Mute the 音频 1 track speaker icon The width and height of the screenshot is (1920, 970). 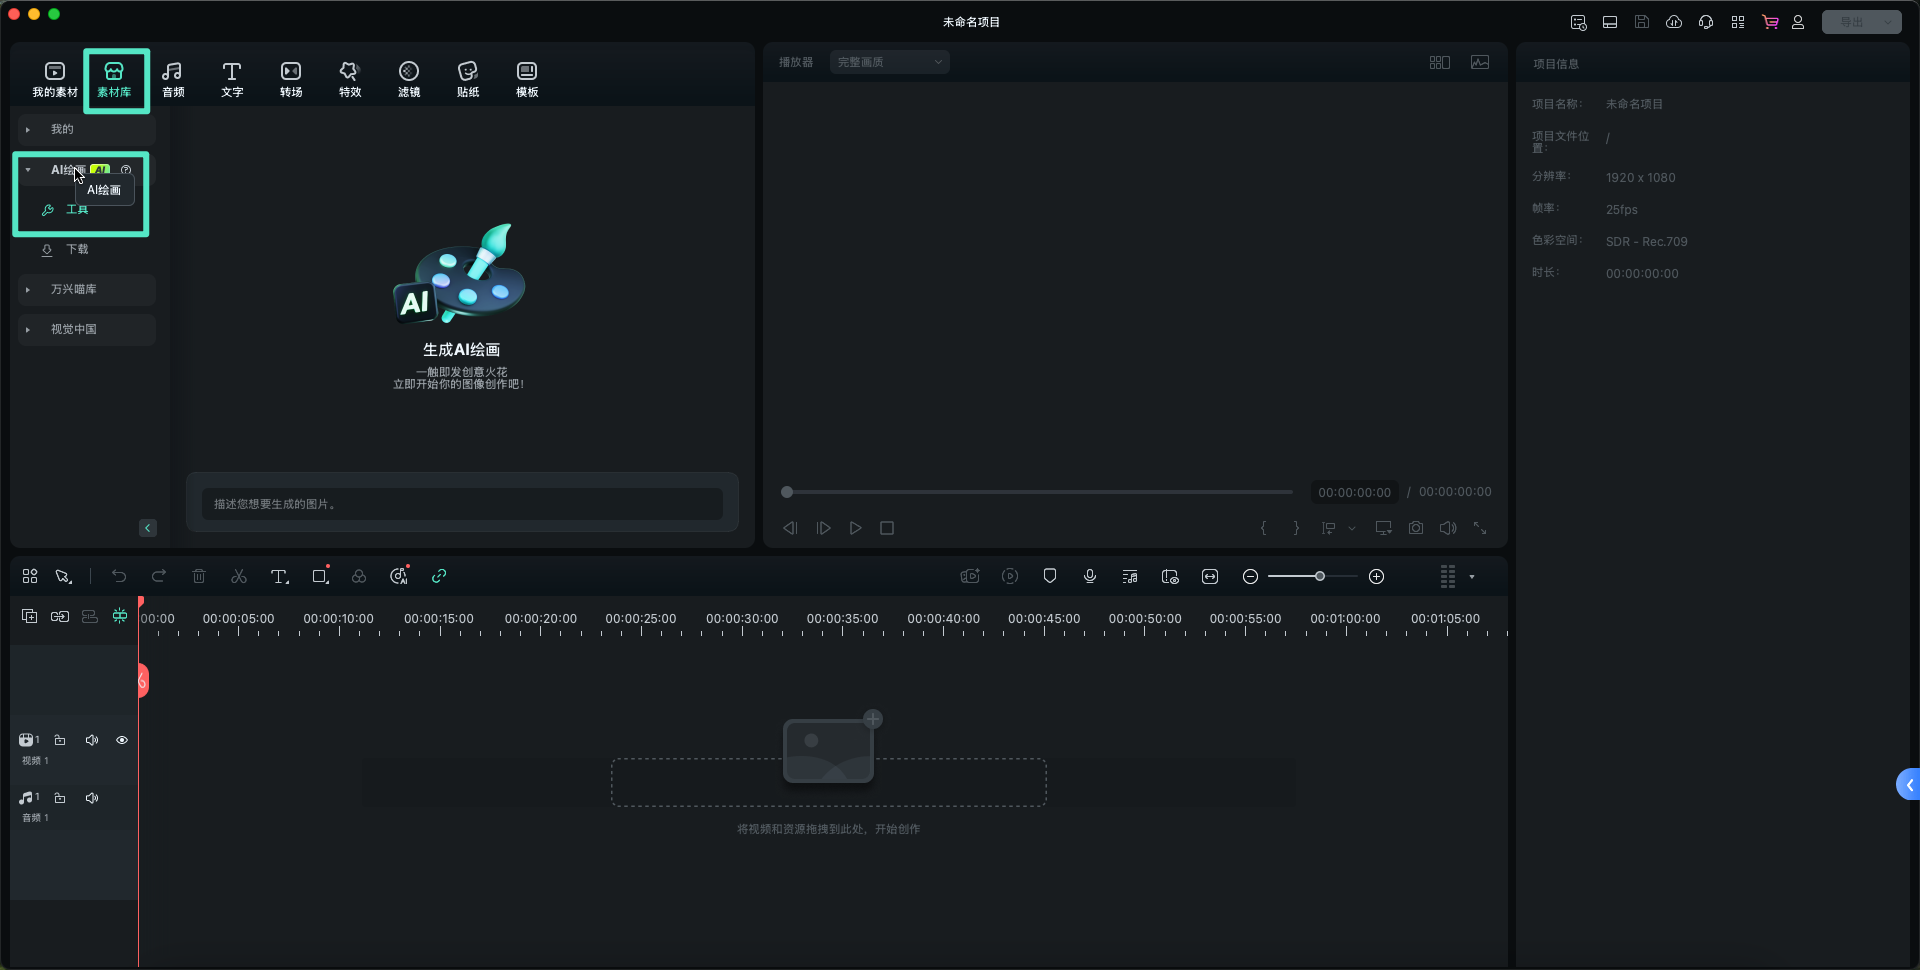click(92, 798)
